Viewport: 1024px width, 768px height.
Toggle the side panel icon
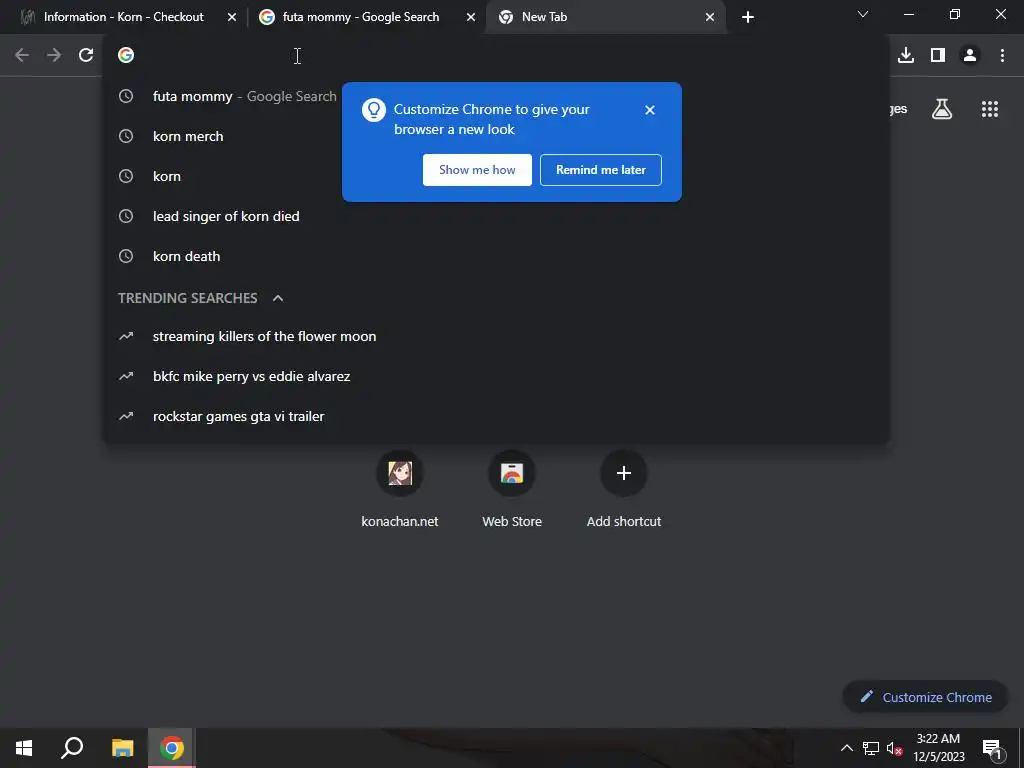[x=938, y=56]
